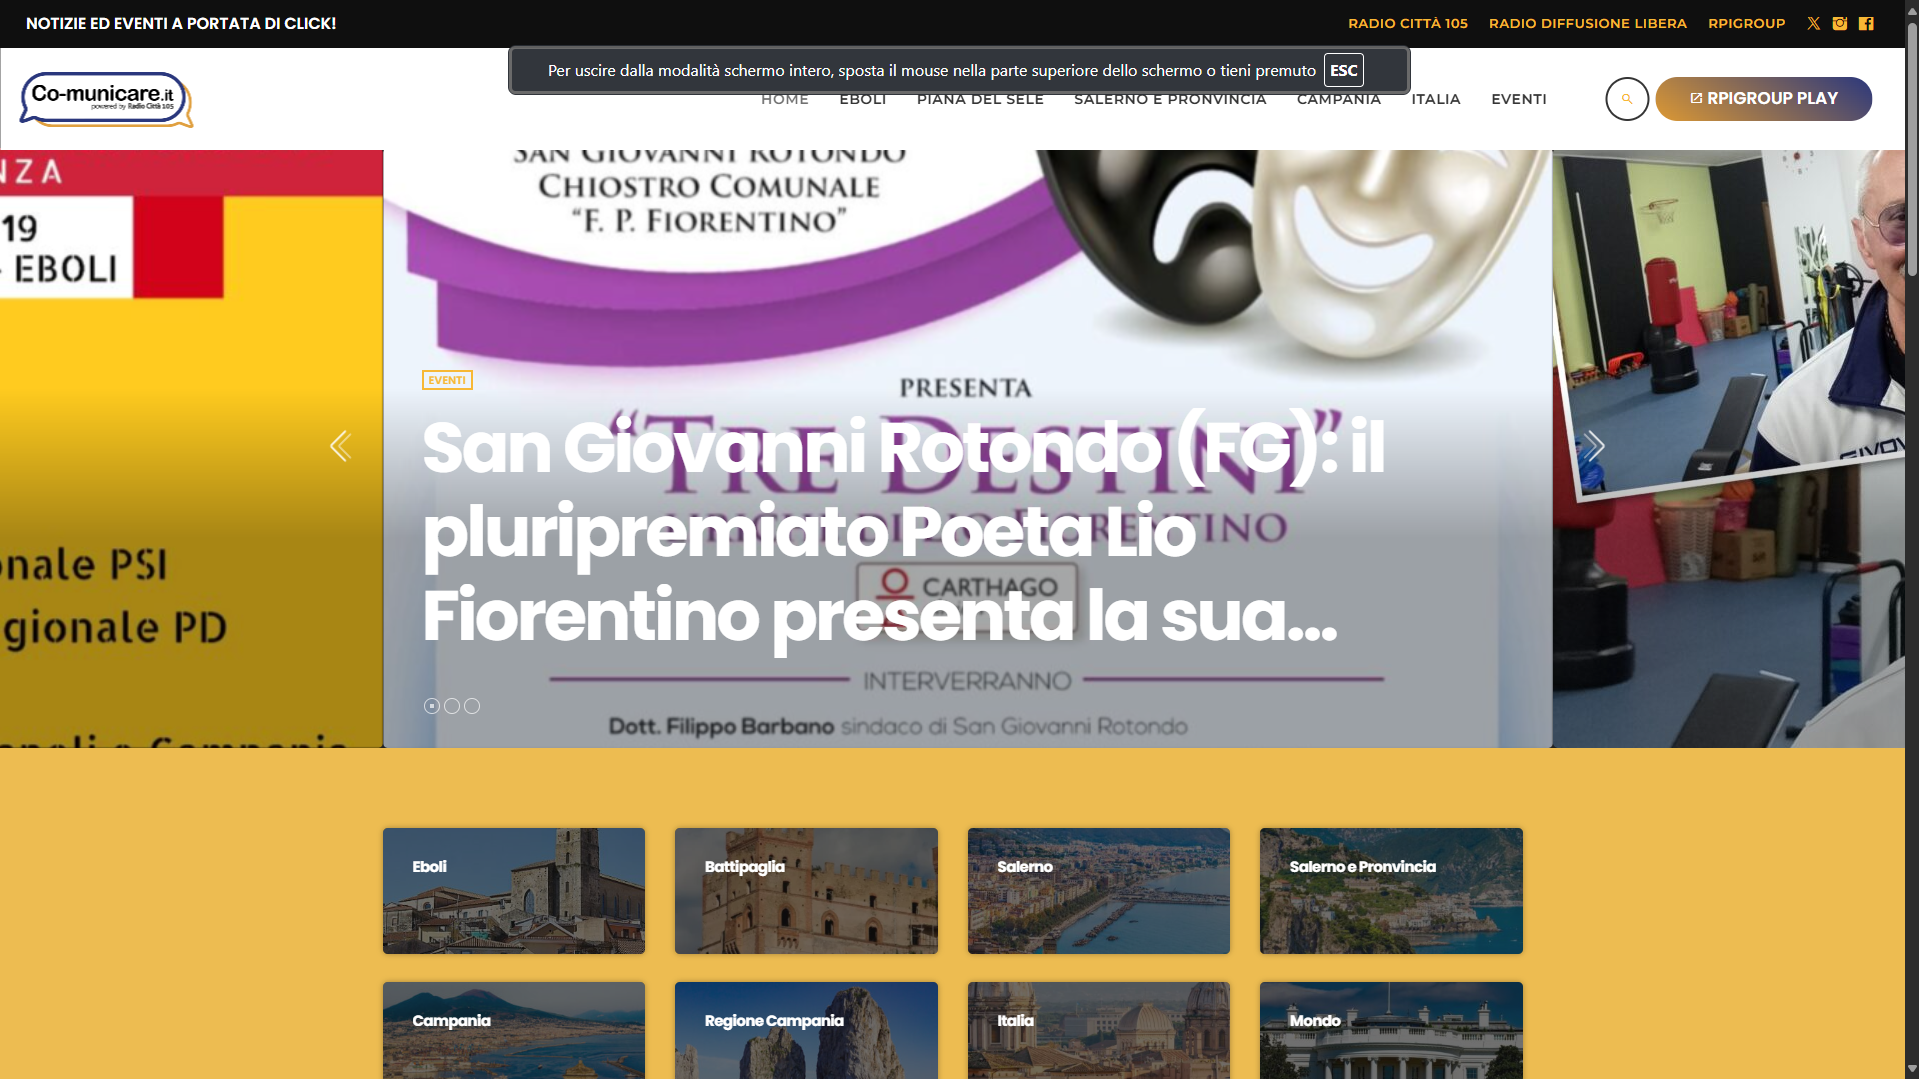Open the Piana del Sele menu
This screenshot has height=1079, width=1919.
tap(980, 100)
